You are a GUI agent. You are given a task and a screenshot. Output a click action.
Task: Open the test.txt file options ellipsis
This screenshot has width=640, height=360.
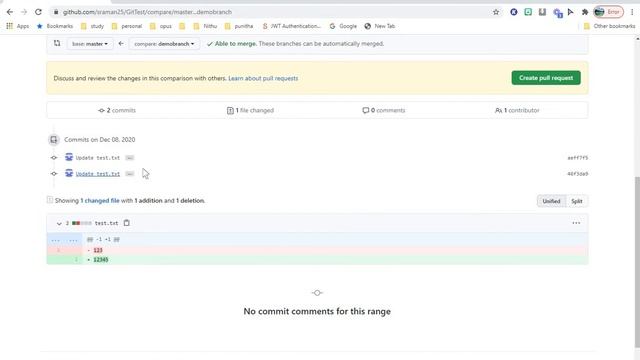click(576, 223)
